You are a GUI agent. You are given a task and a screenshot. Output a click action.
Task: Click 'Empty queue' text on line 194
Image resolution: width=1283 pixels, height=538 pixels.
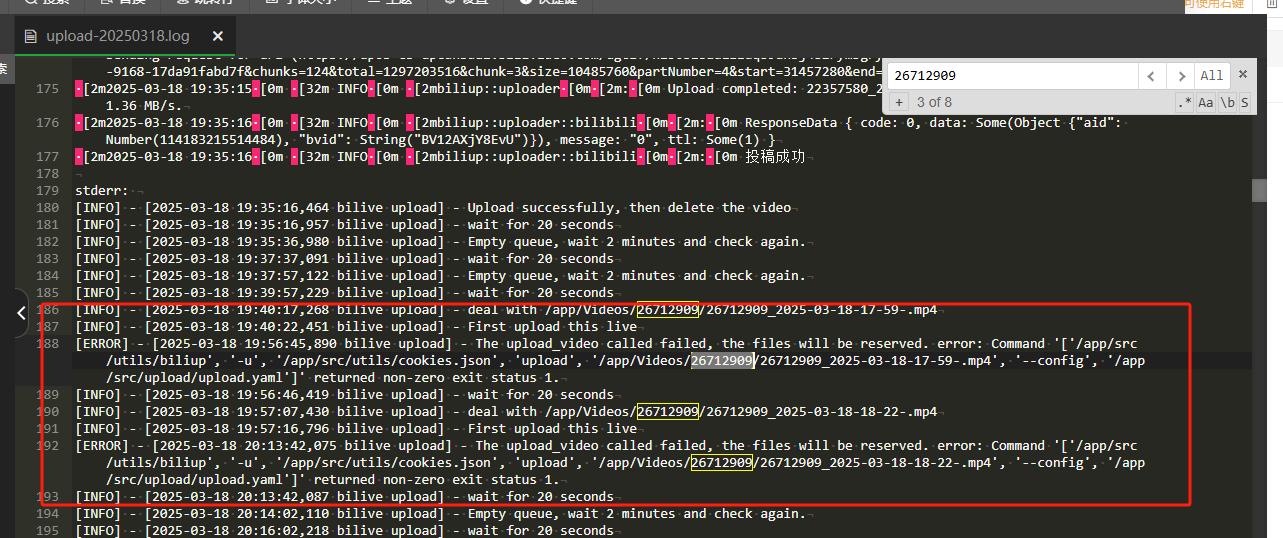pos(509,513)
